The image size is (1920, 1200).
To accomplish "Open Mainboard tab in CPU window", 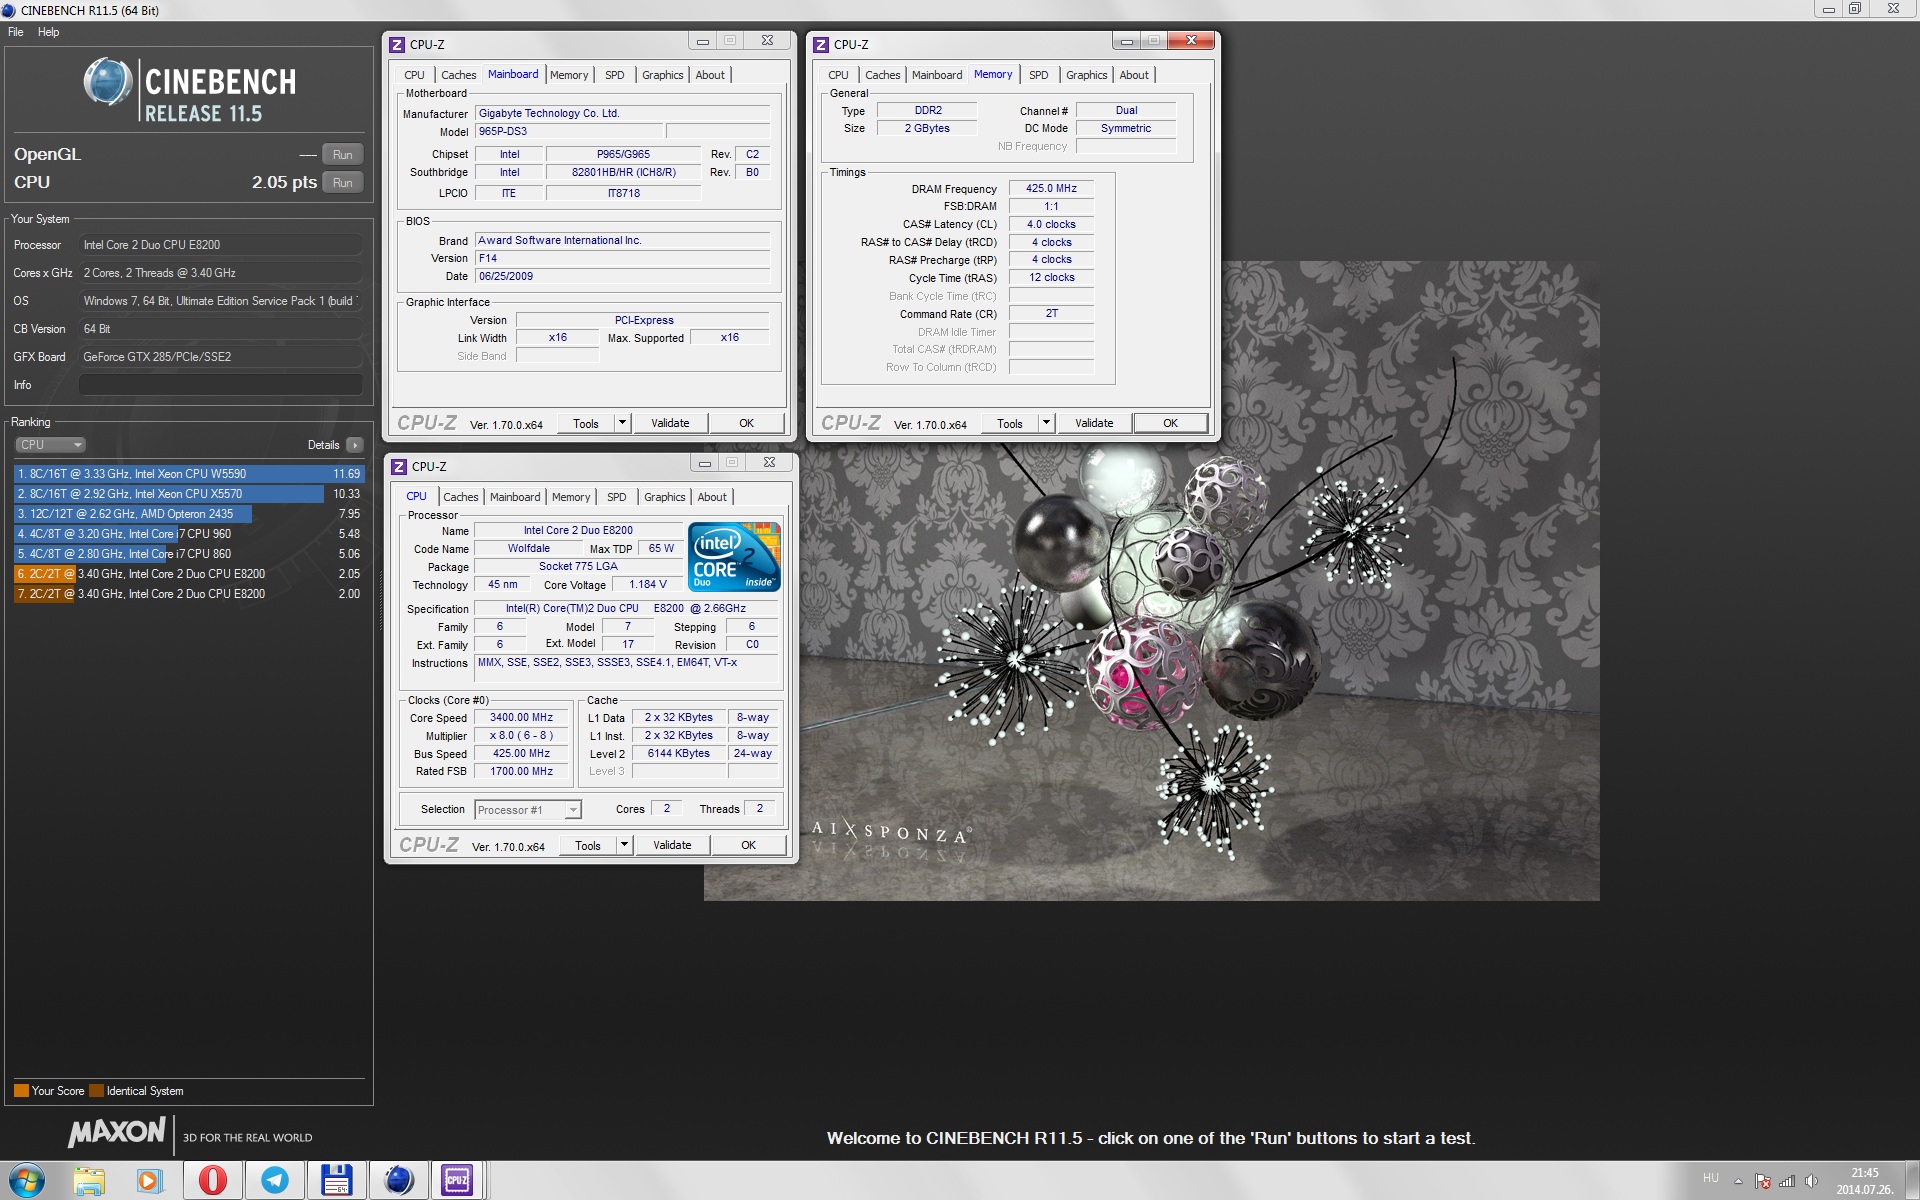I will [x=515, y=497].
